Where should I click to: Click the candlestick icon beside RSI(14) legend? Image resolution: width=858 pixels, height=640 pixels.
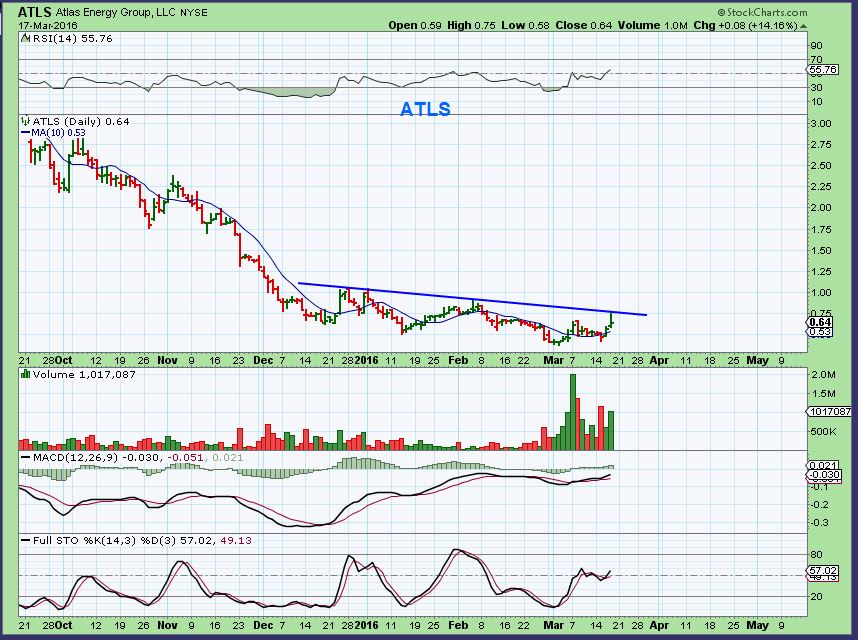pyautogui.click(x=26, y=38)
